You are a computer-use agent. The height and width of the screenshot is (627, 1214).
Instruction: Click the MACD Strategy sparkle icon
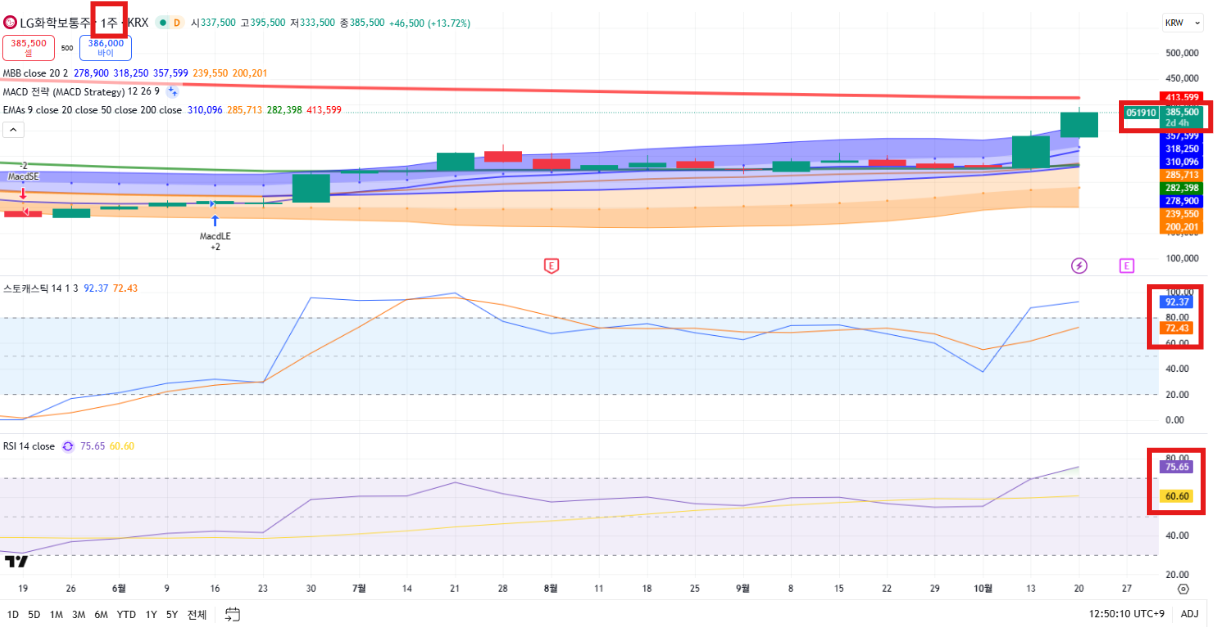pos(172,91)
